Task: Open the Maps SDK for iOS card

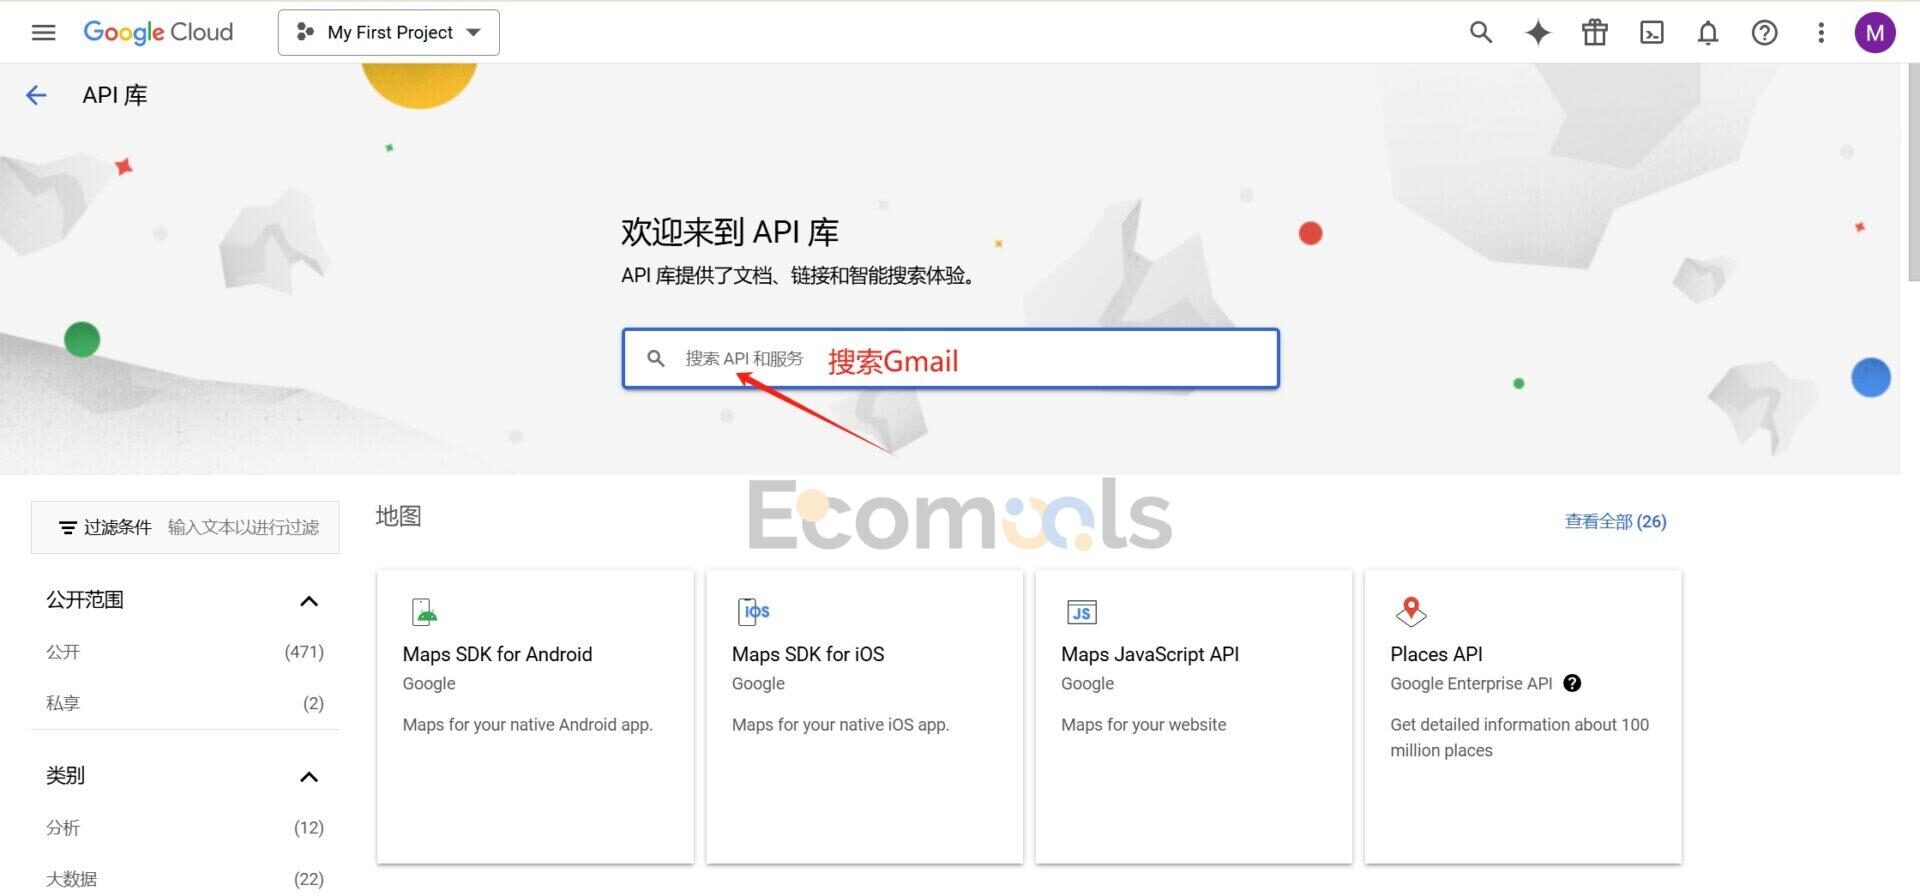Action: point(864,716)
